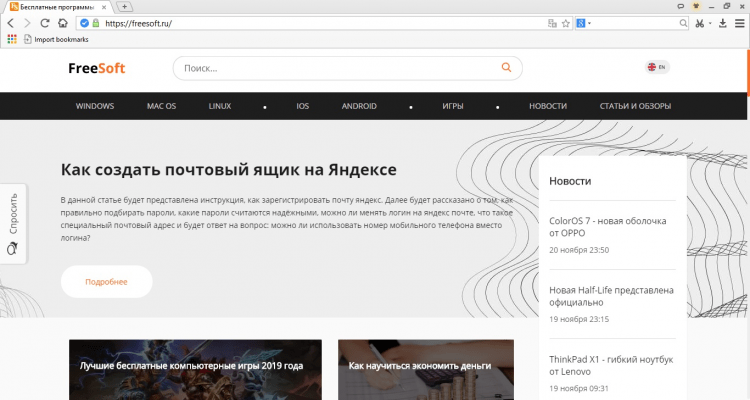The height and width of the screenshot is (400, 750).
Task: Open the СТАТЬИ И ОБЗОРЫ menu item
Action: pos(635,106)
